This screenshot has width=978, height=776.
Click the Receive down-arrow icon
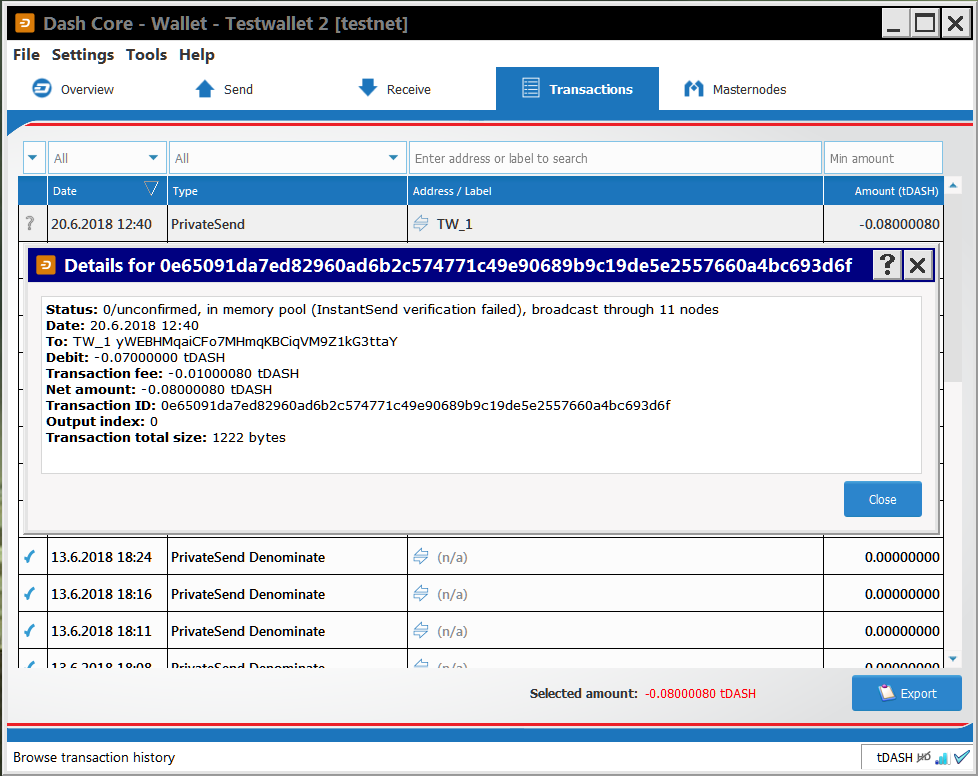[x=368, y=88]
